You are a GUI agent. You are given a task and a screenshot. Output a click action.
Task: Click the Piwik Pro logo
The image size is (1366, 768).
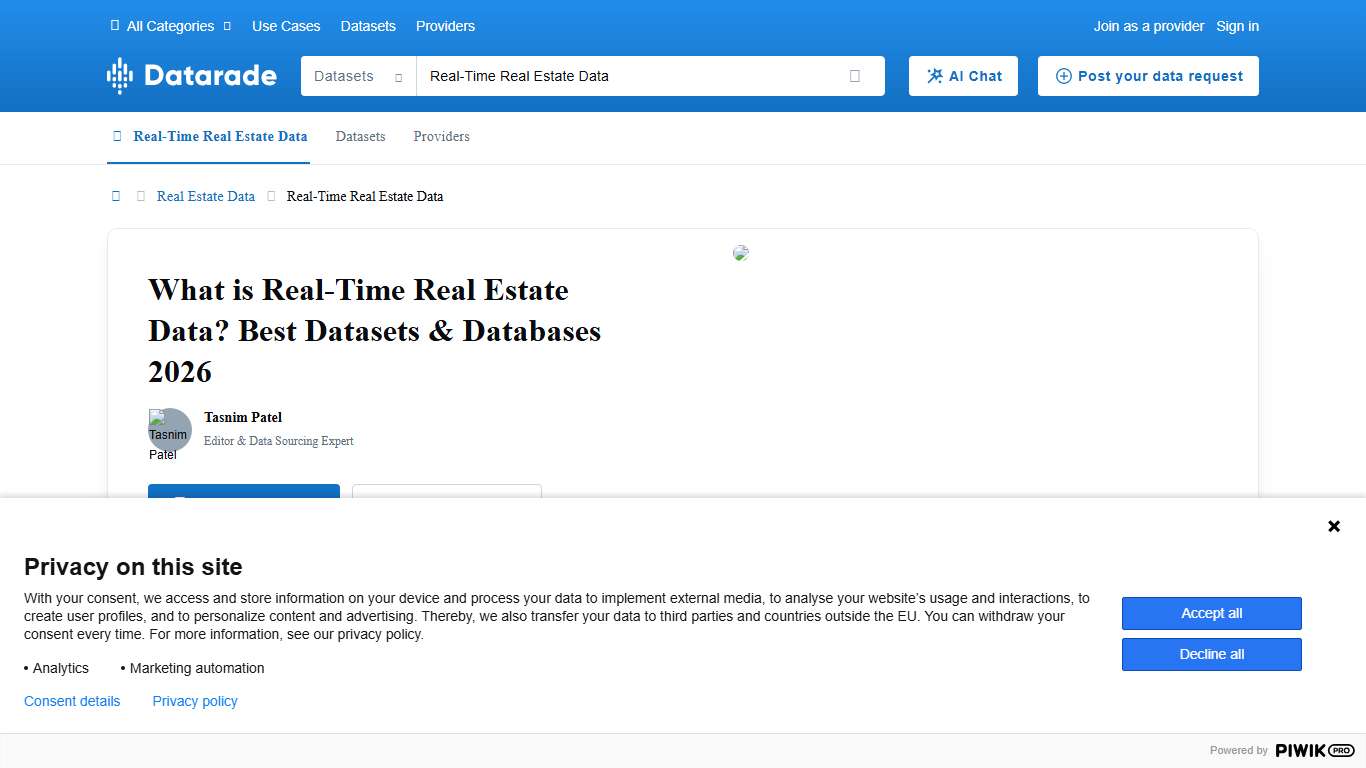pyautogui.click(x=1313, y=750)
